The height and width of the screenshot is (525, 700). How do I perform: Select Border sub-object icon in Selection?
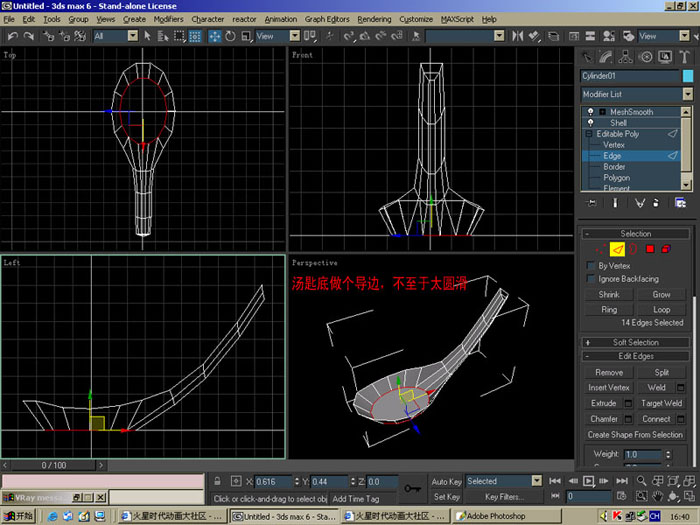pyautogui.click(x=633, y=249)
